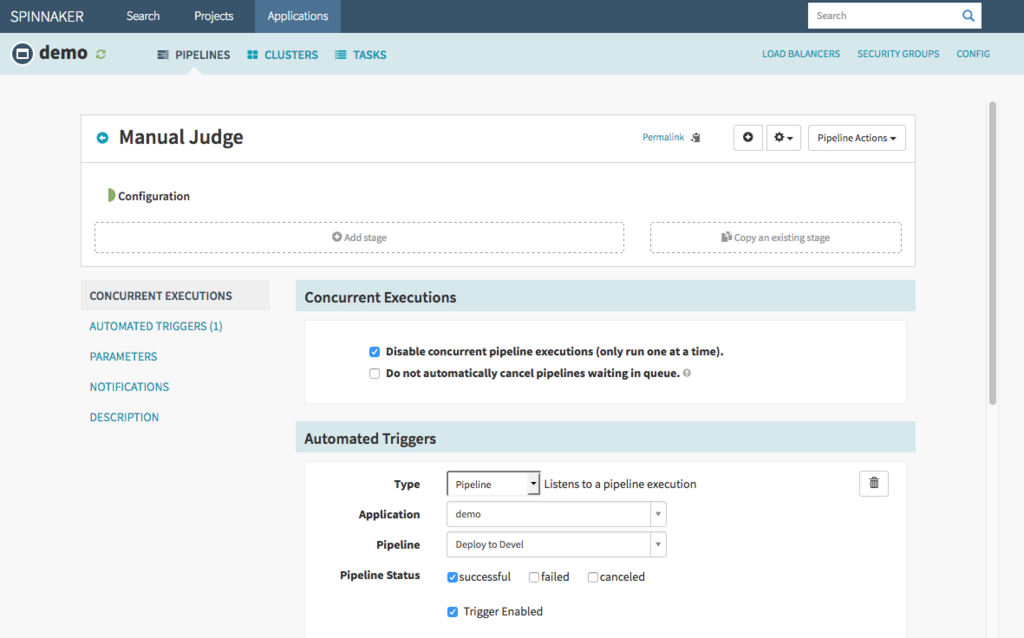Toggle the Trigger Enabled checkbox
This screenshot has width=1024, height=638.
tap(452, 612)
